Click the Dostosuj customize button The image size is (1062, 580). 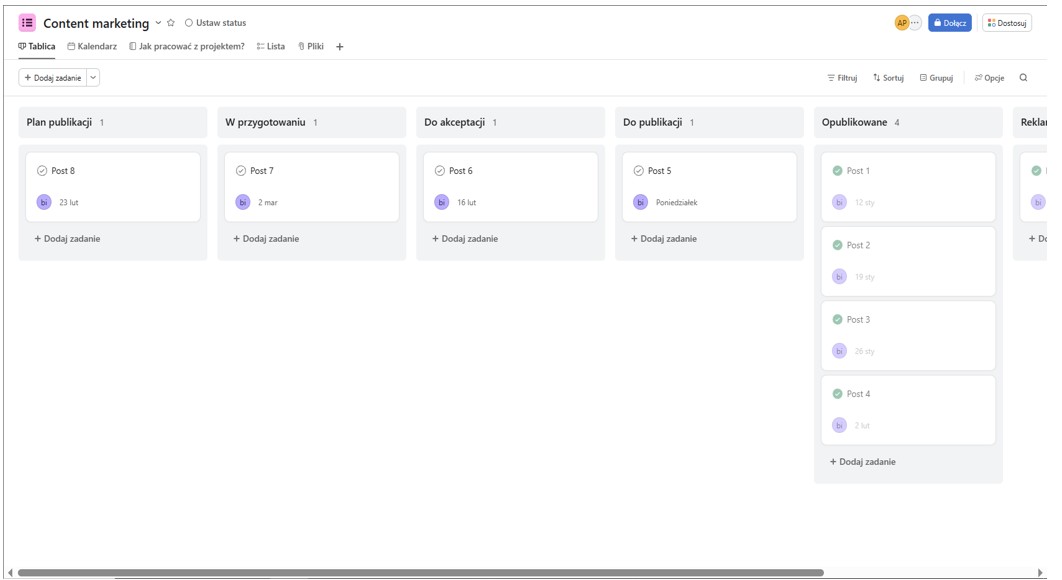pyautogui.click(x=1006, y=23)
